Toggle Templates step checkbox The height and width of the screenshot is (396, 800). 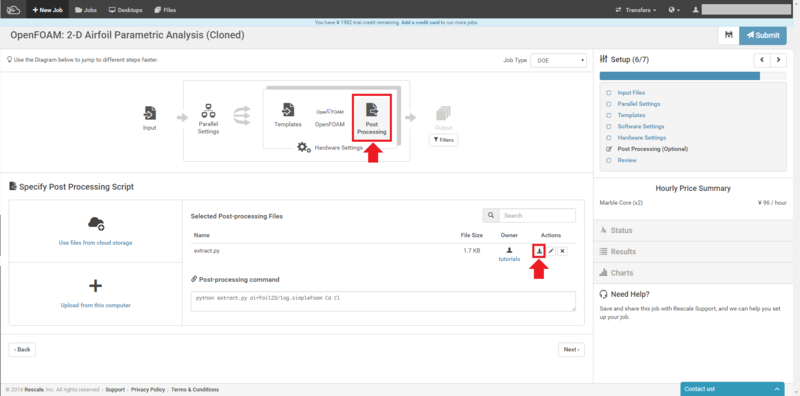(609, 115)
